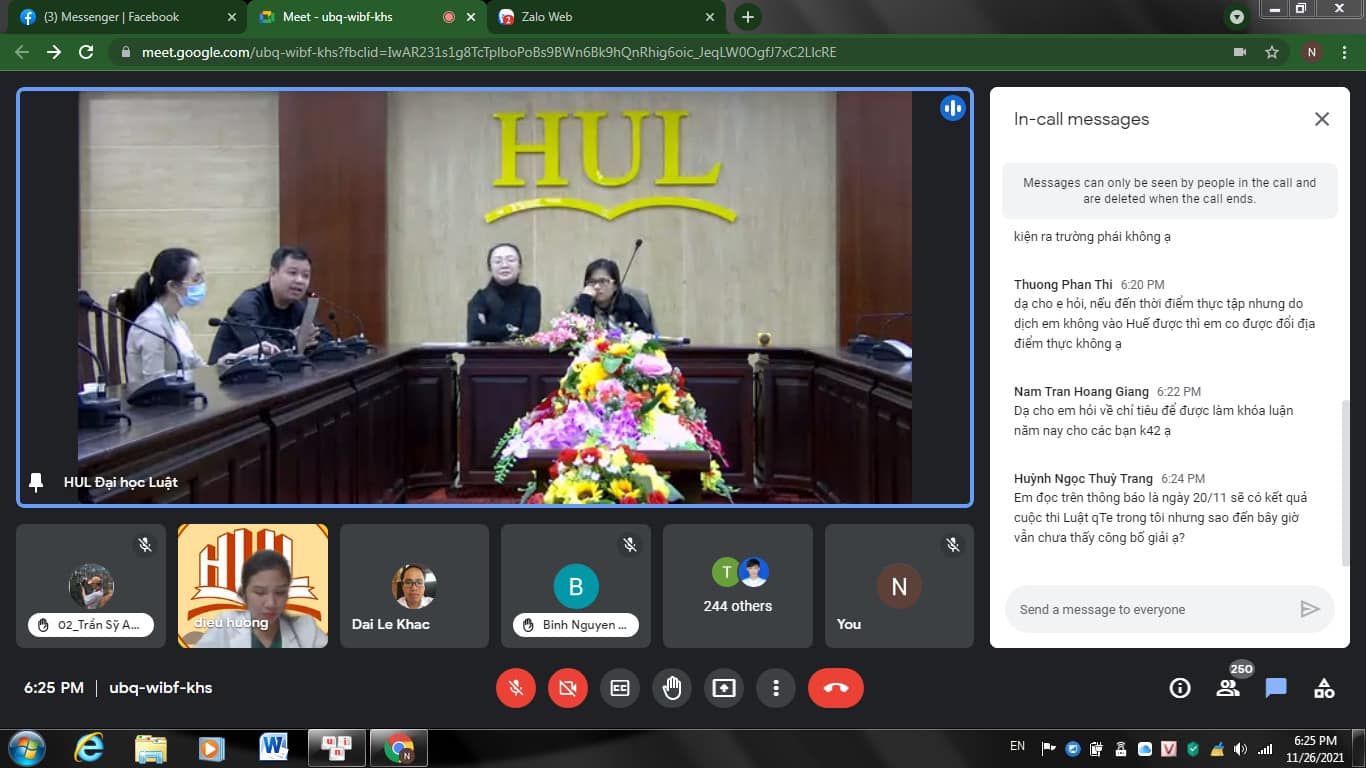Toggle the chat panel icon
The image size is (1366, 768).
point(1276,688)
